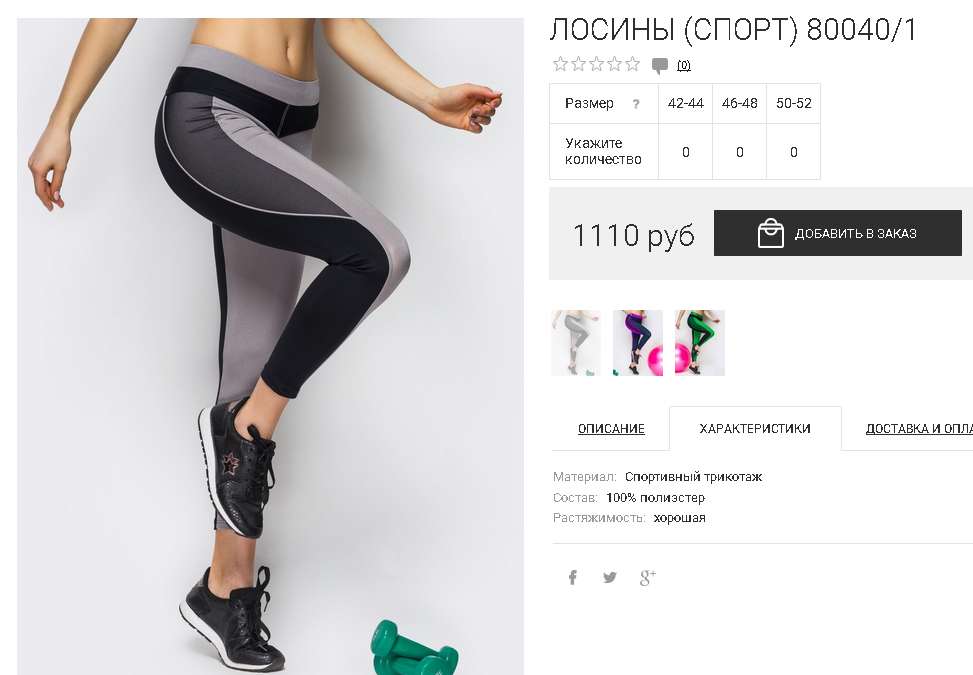Screen dimensions: 973x675
Task: Select the purple leggings color thumbnail
Action: pos(638,343)
